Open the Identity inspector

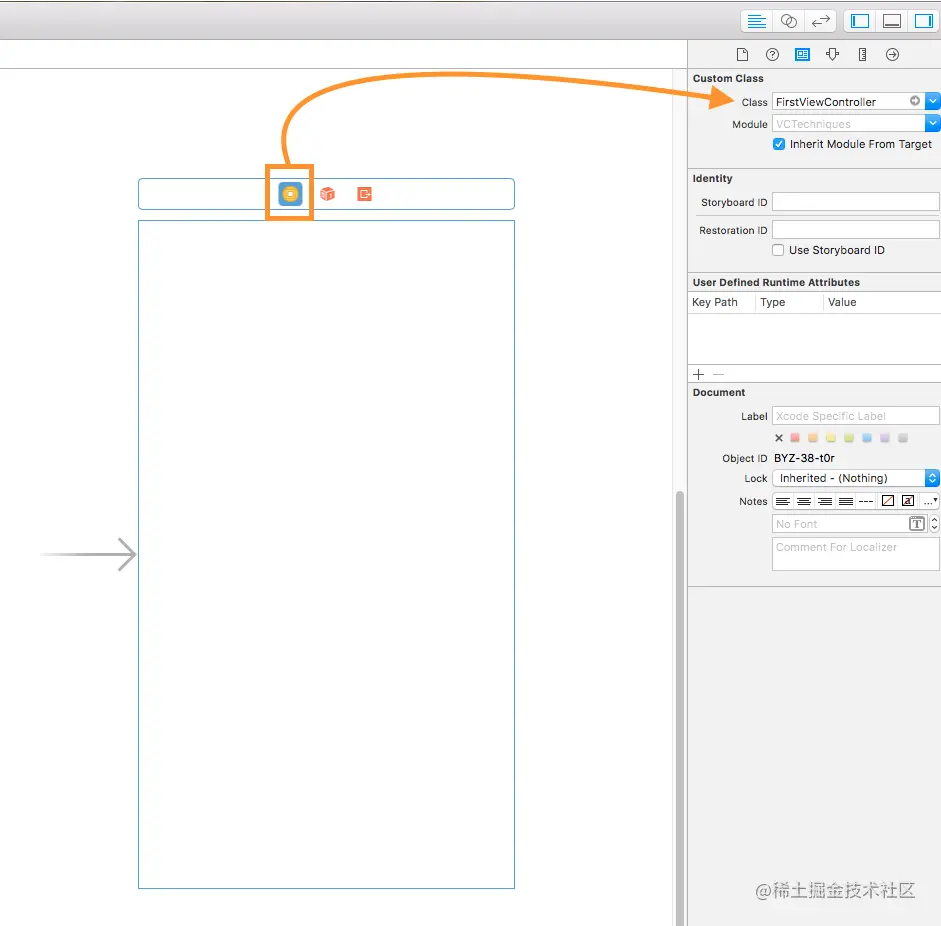(802, 55)
